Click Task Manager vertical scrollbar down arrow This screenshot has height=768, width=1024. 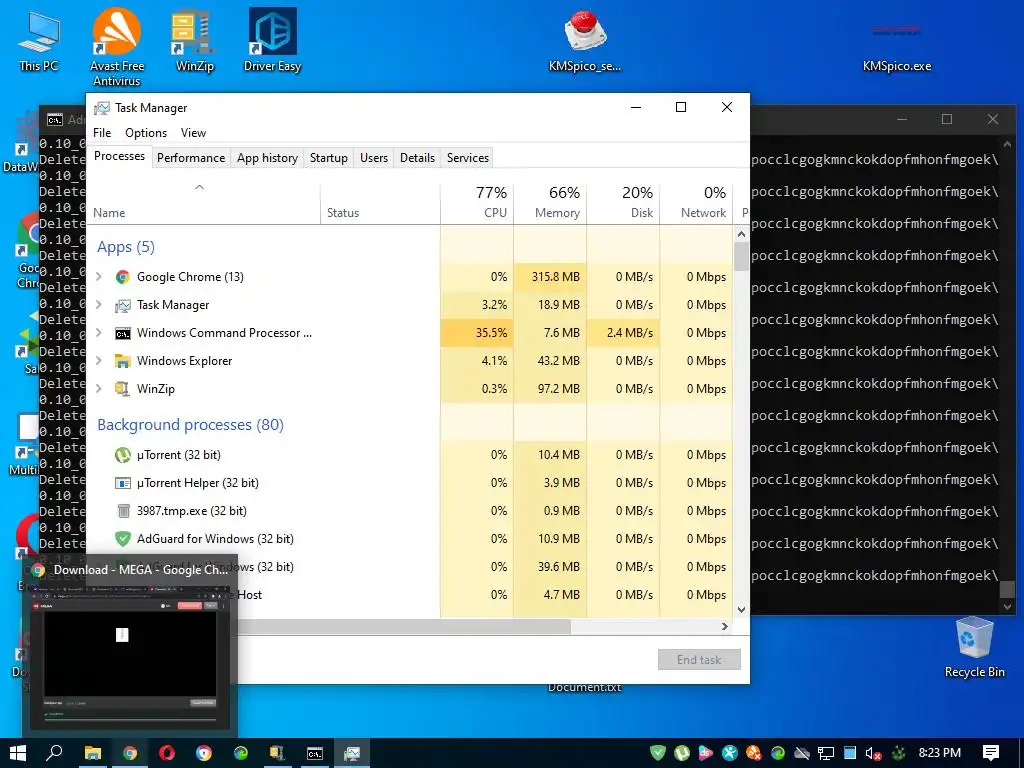[x=741, y=609]
